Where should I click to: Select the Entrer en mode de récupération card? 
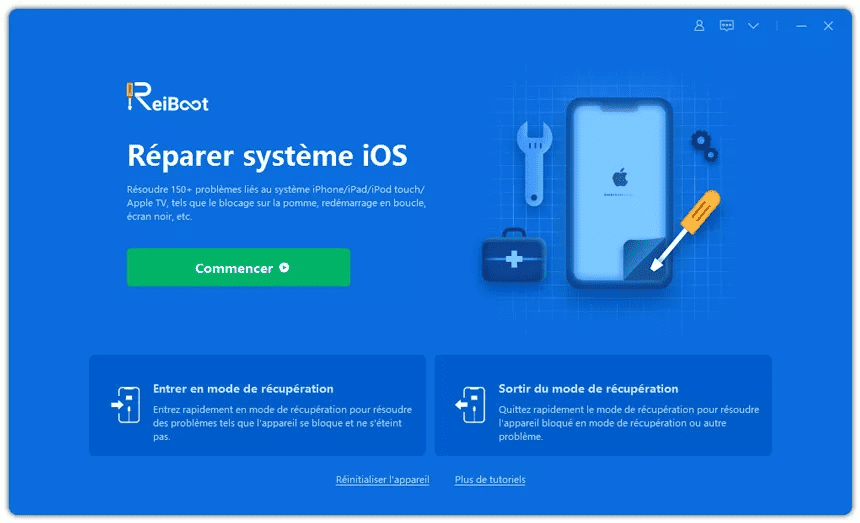click(x=257, y=405)
